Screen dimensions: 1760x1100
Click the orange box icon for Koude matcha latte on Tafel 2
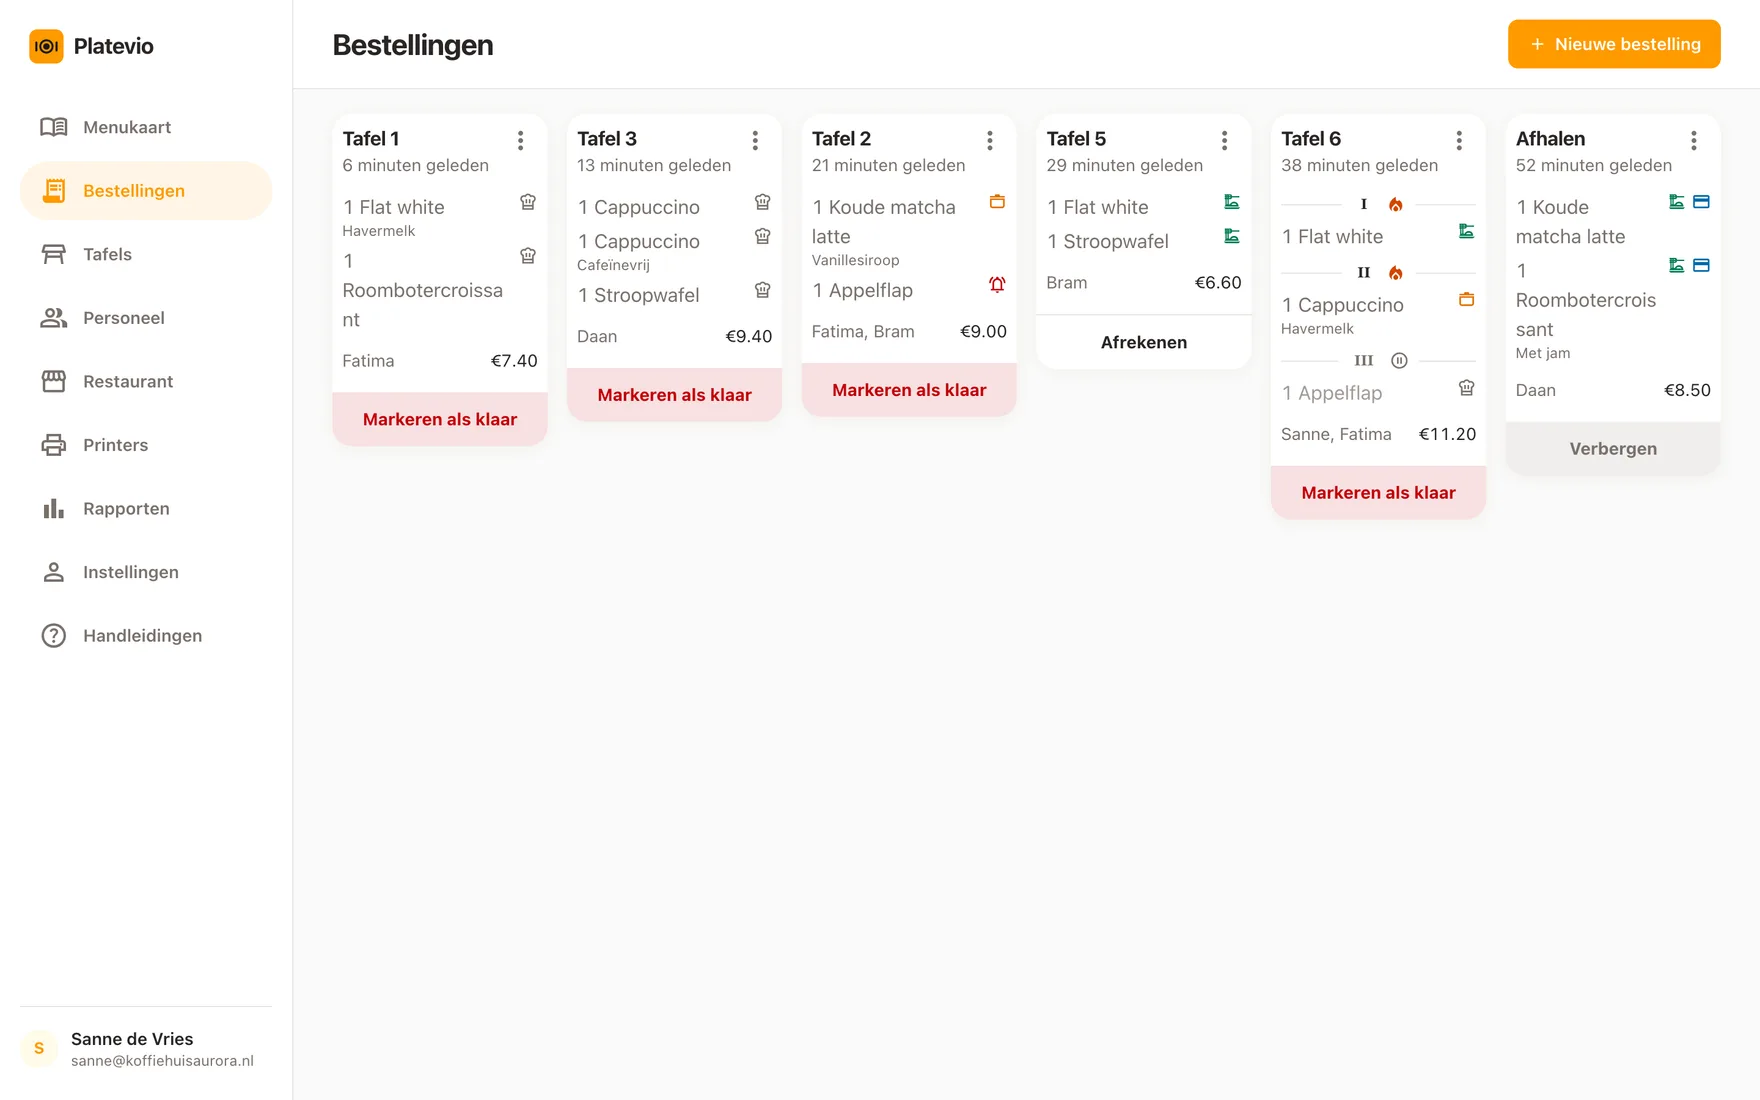pyautogui.click(x=997, y=202)
